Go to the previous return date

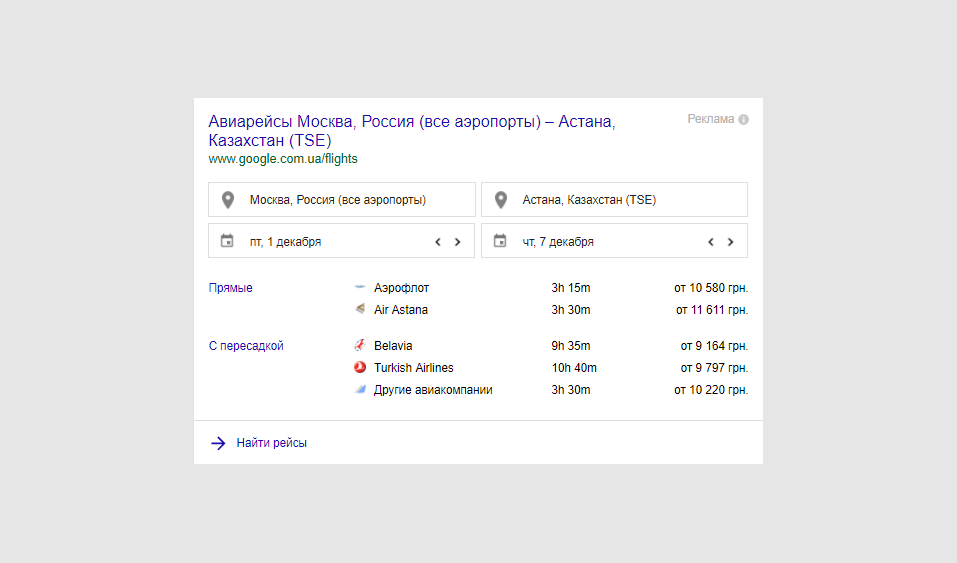pyautogui.click(x=710, y=242)
